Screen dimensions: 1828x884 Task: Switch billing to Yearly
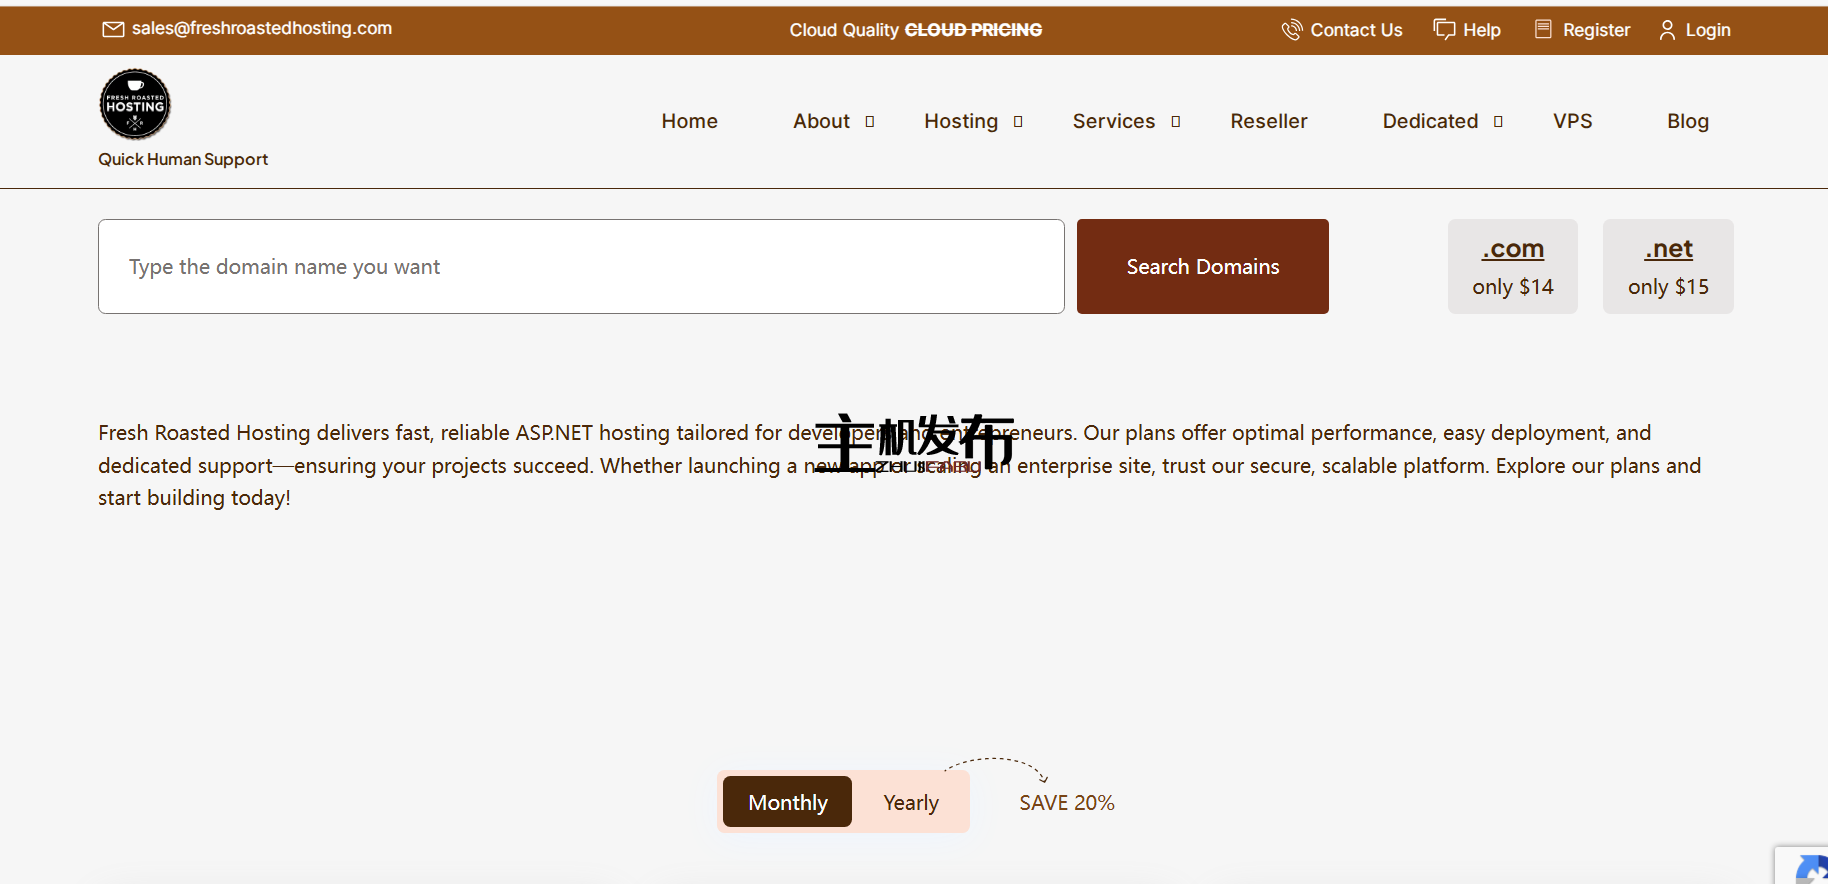pyautogui.click(x=910, y=802)
